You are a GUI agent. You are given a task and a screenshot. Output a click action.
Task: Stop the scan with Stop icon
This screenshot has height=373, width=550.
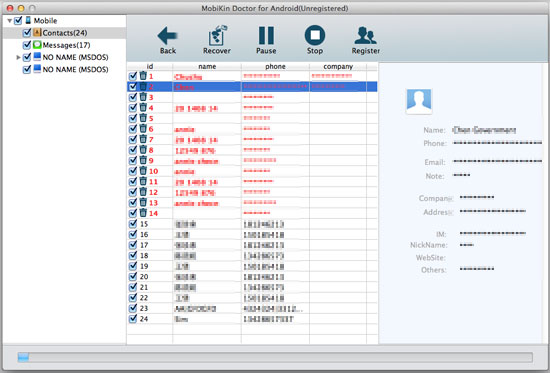click(x=315, y=35)
